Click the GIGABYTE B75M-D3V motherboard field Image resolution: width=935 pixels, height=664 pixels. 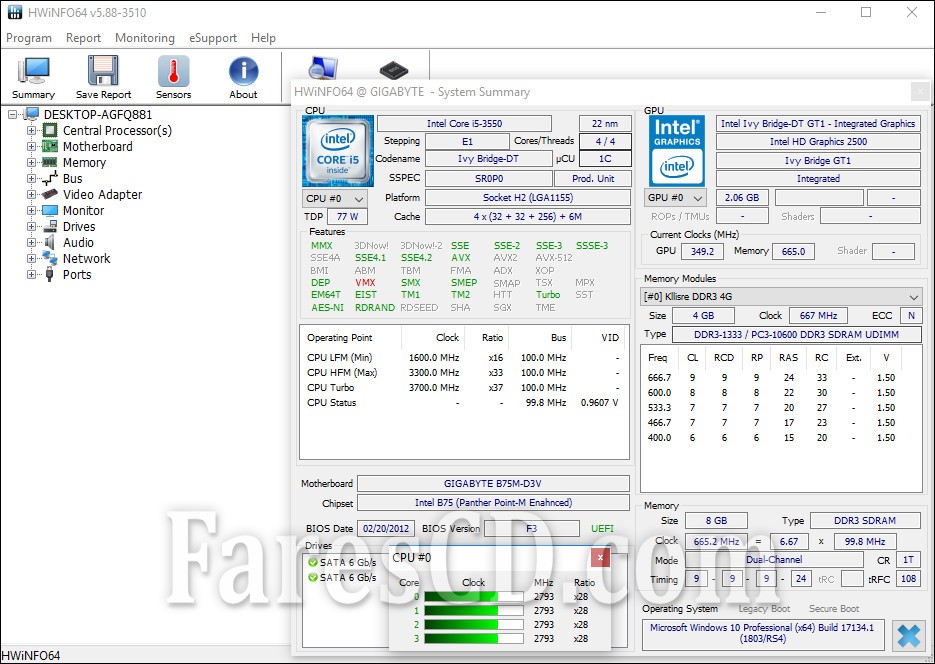(493, 483)
